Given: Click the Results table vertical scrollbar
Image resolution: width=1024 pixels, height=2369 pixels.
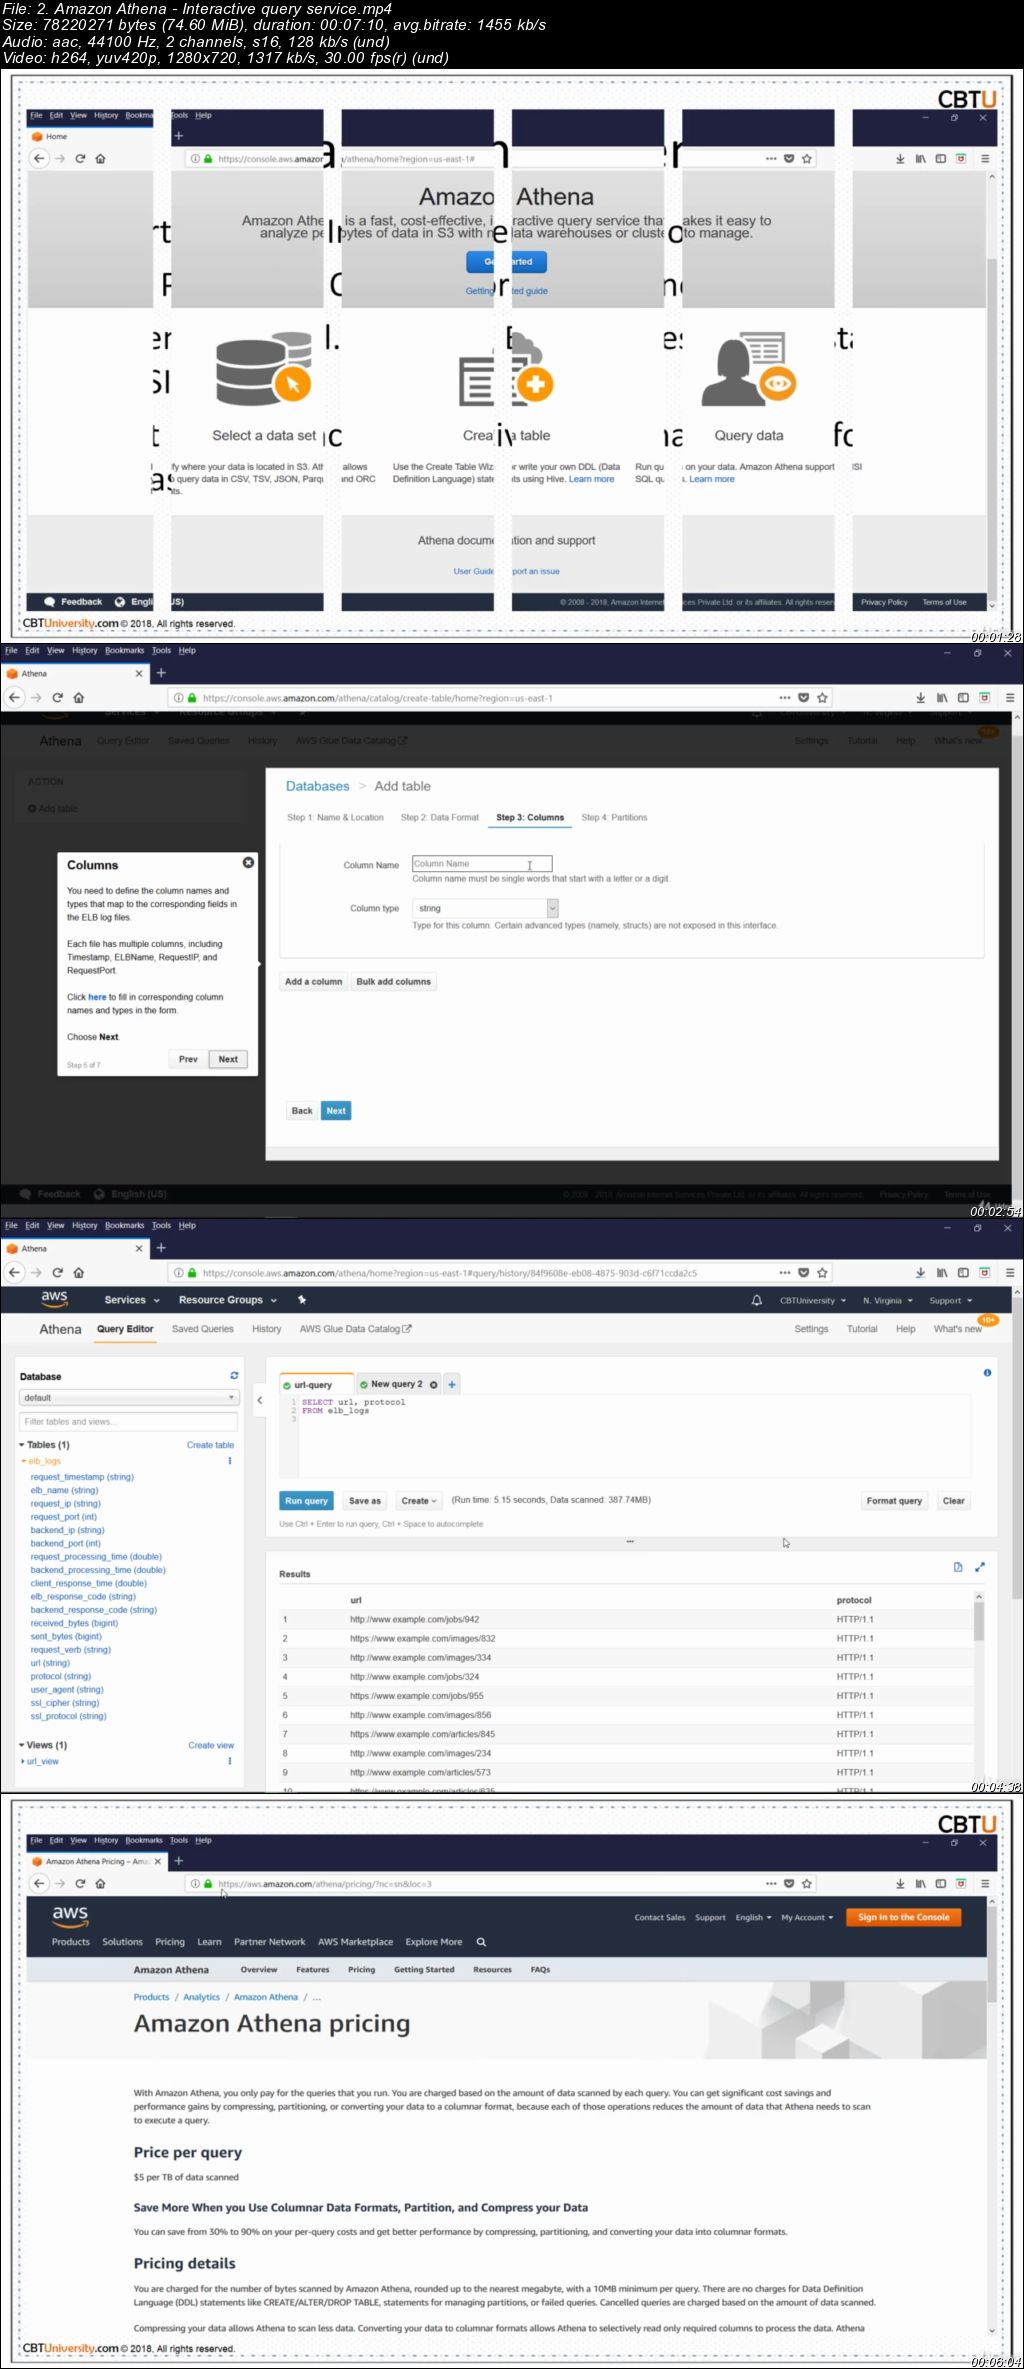Looking at the screenshot, I should tap(979, 1620).
